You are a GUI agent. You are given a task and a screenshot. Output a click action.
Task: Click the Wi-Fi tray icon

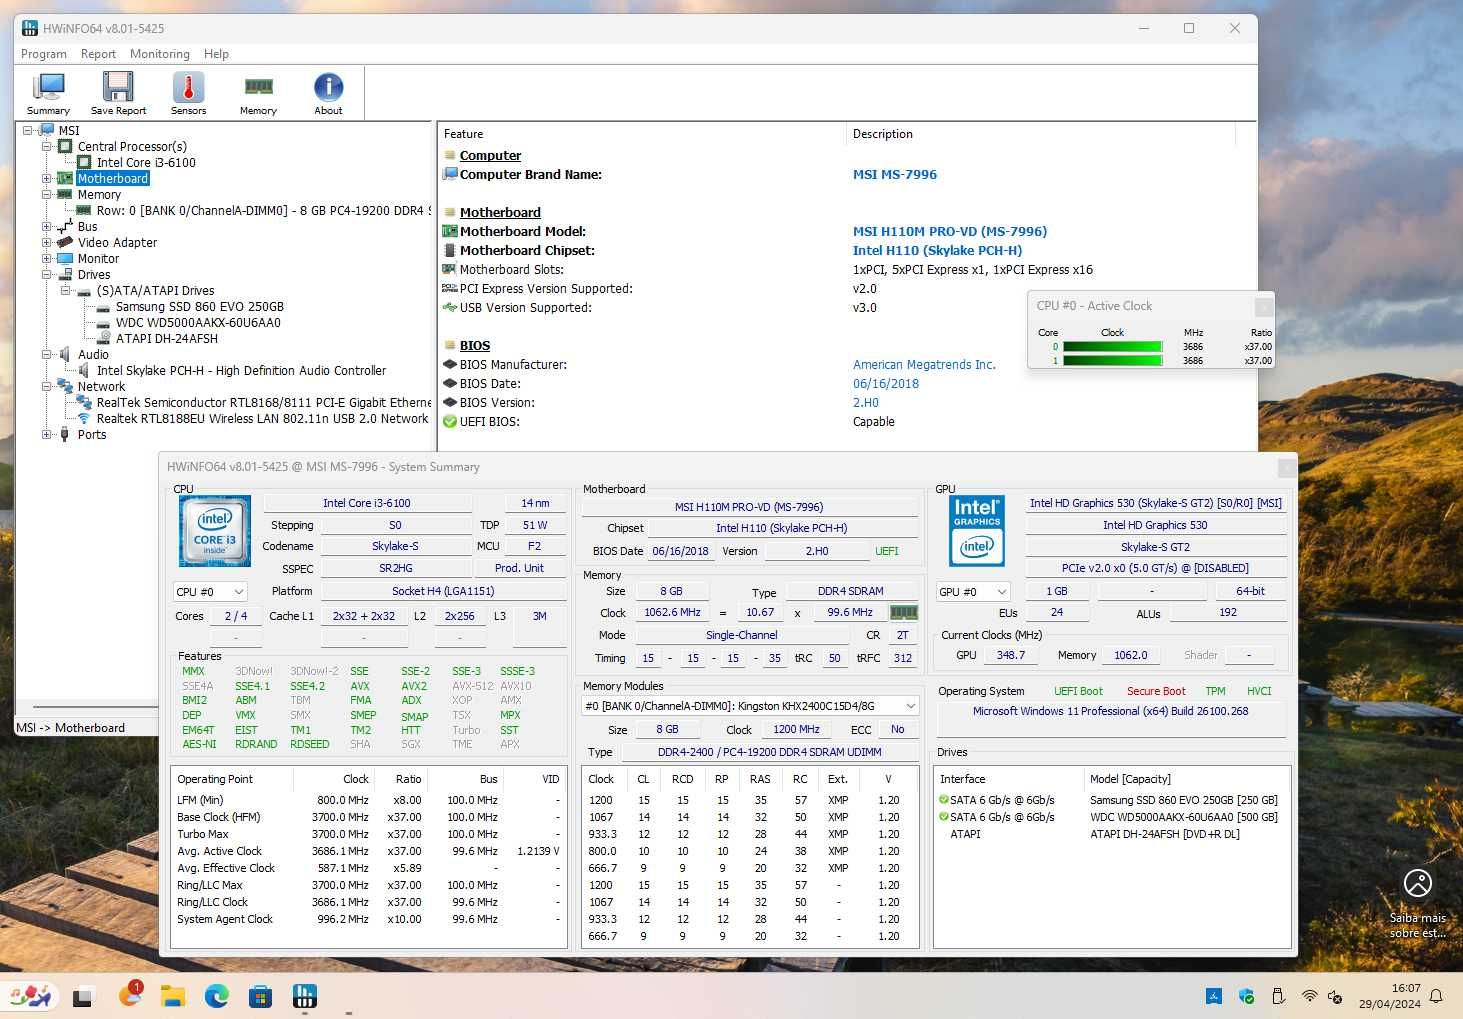[x=1309, y=996]
